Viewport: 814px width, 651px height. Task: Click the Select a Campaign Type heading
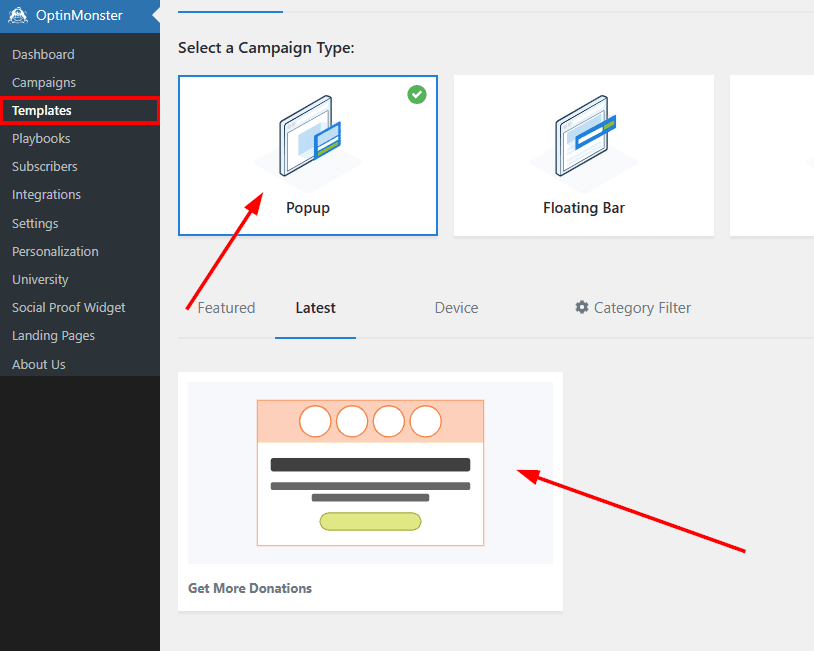(266, 48)
